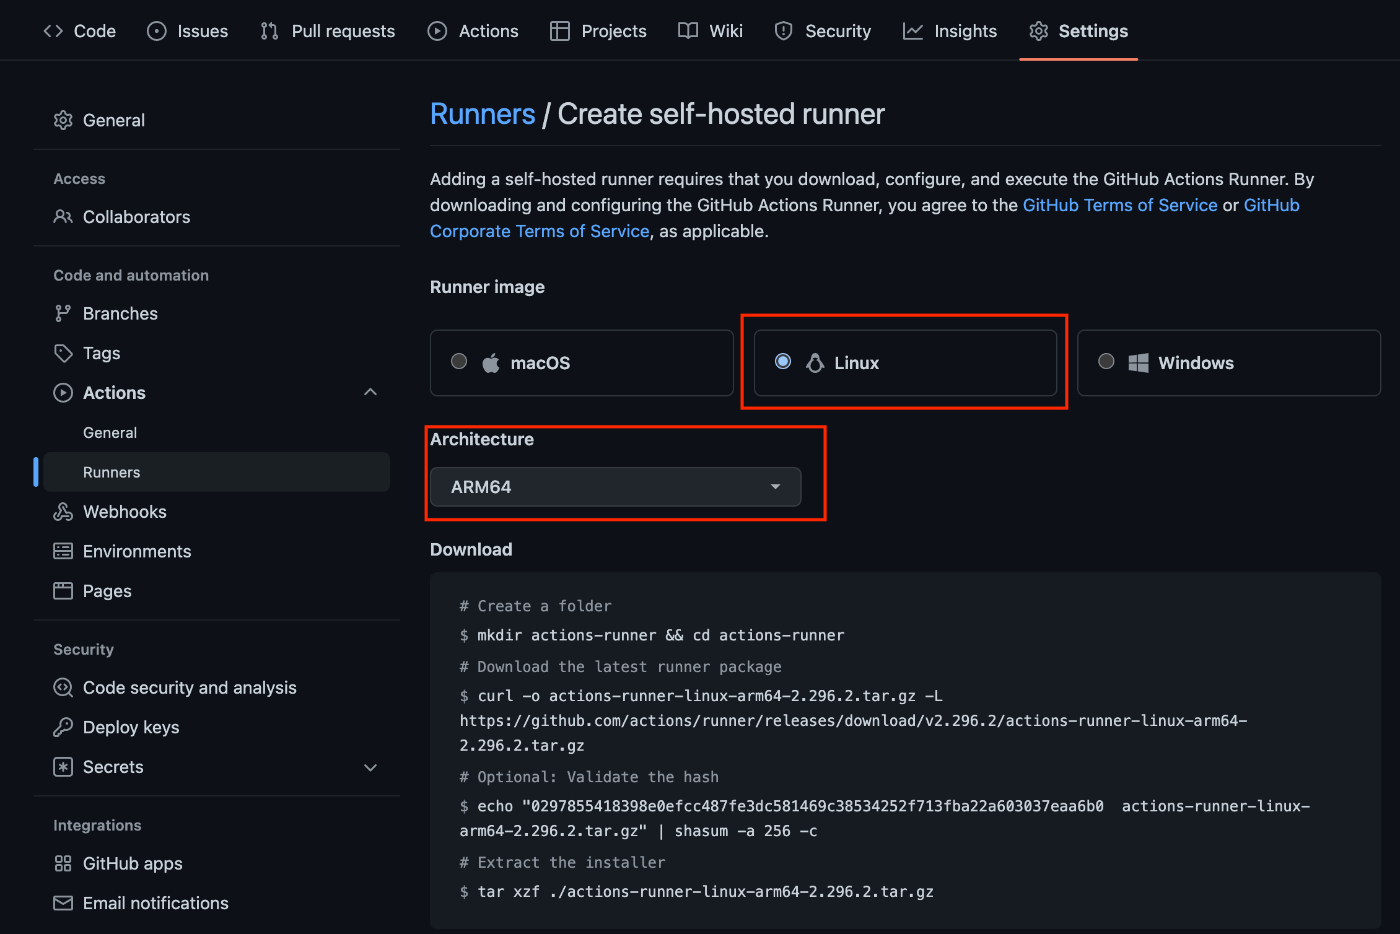Open Email notifications settings
Viewport: 1400px width, 934px height.
tap(156, 903)
